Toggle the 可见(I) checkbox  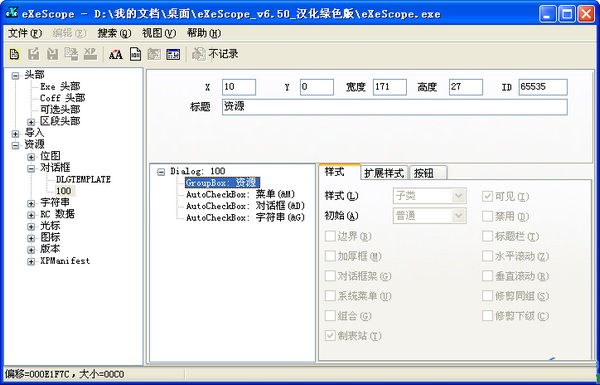pyautogui.click(x=487, y=196)
